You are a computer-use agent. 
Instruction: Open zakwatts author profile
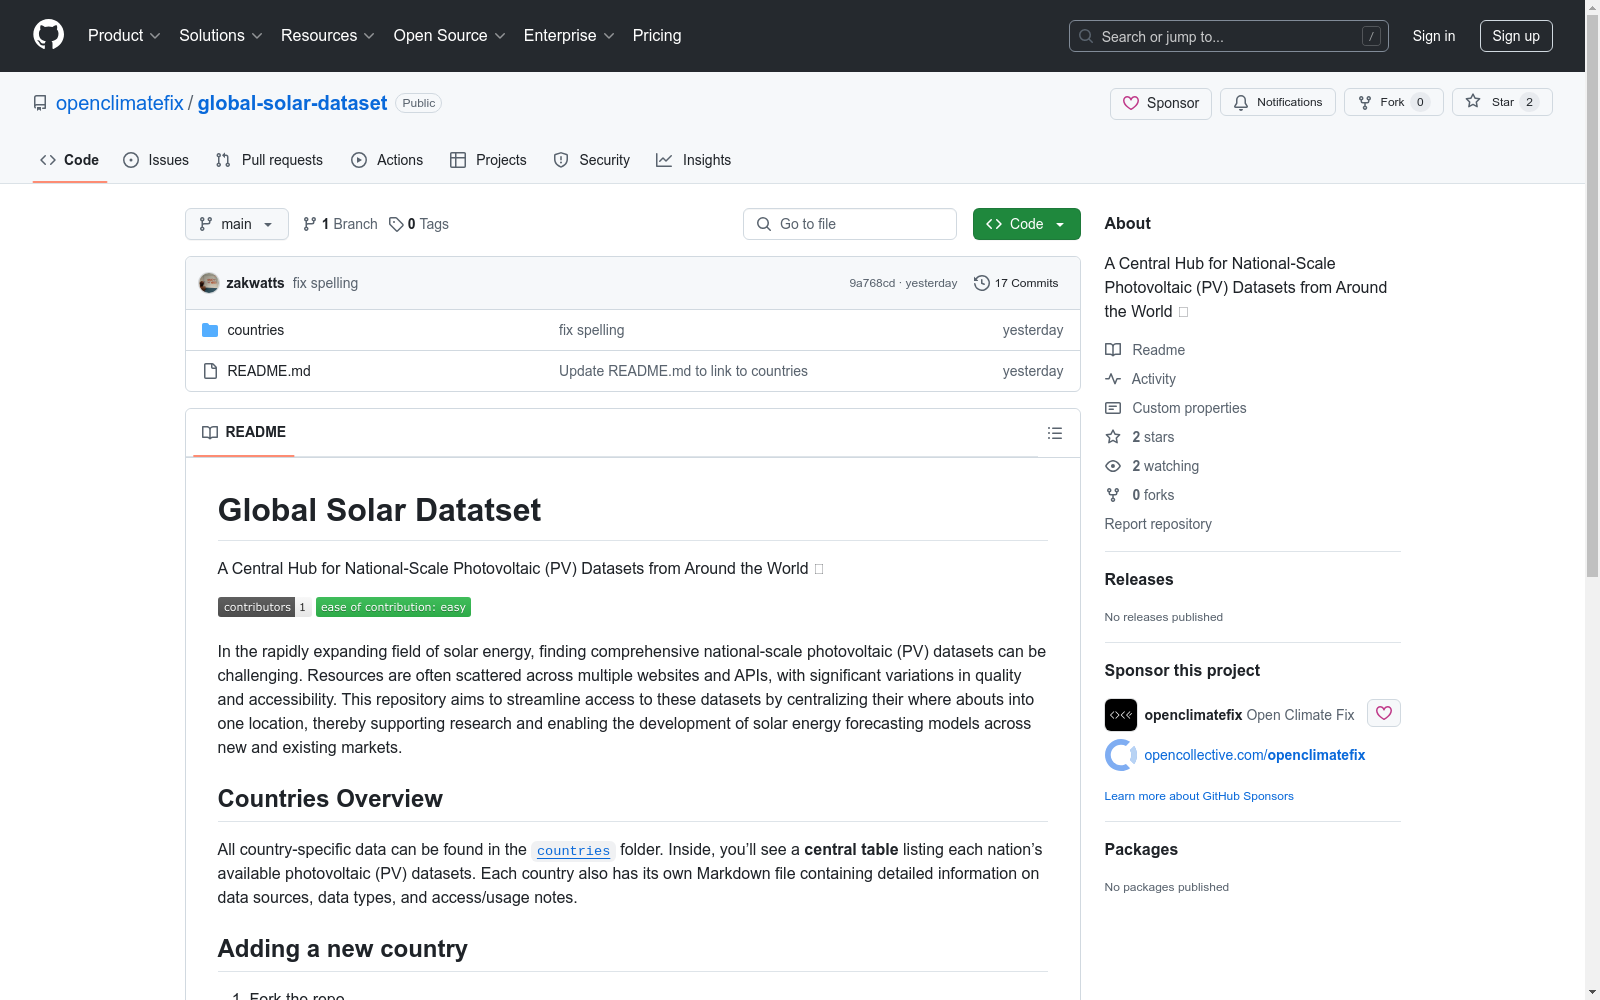(x=255, y=283)
